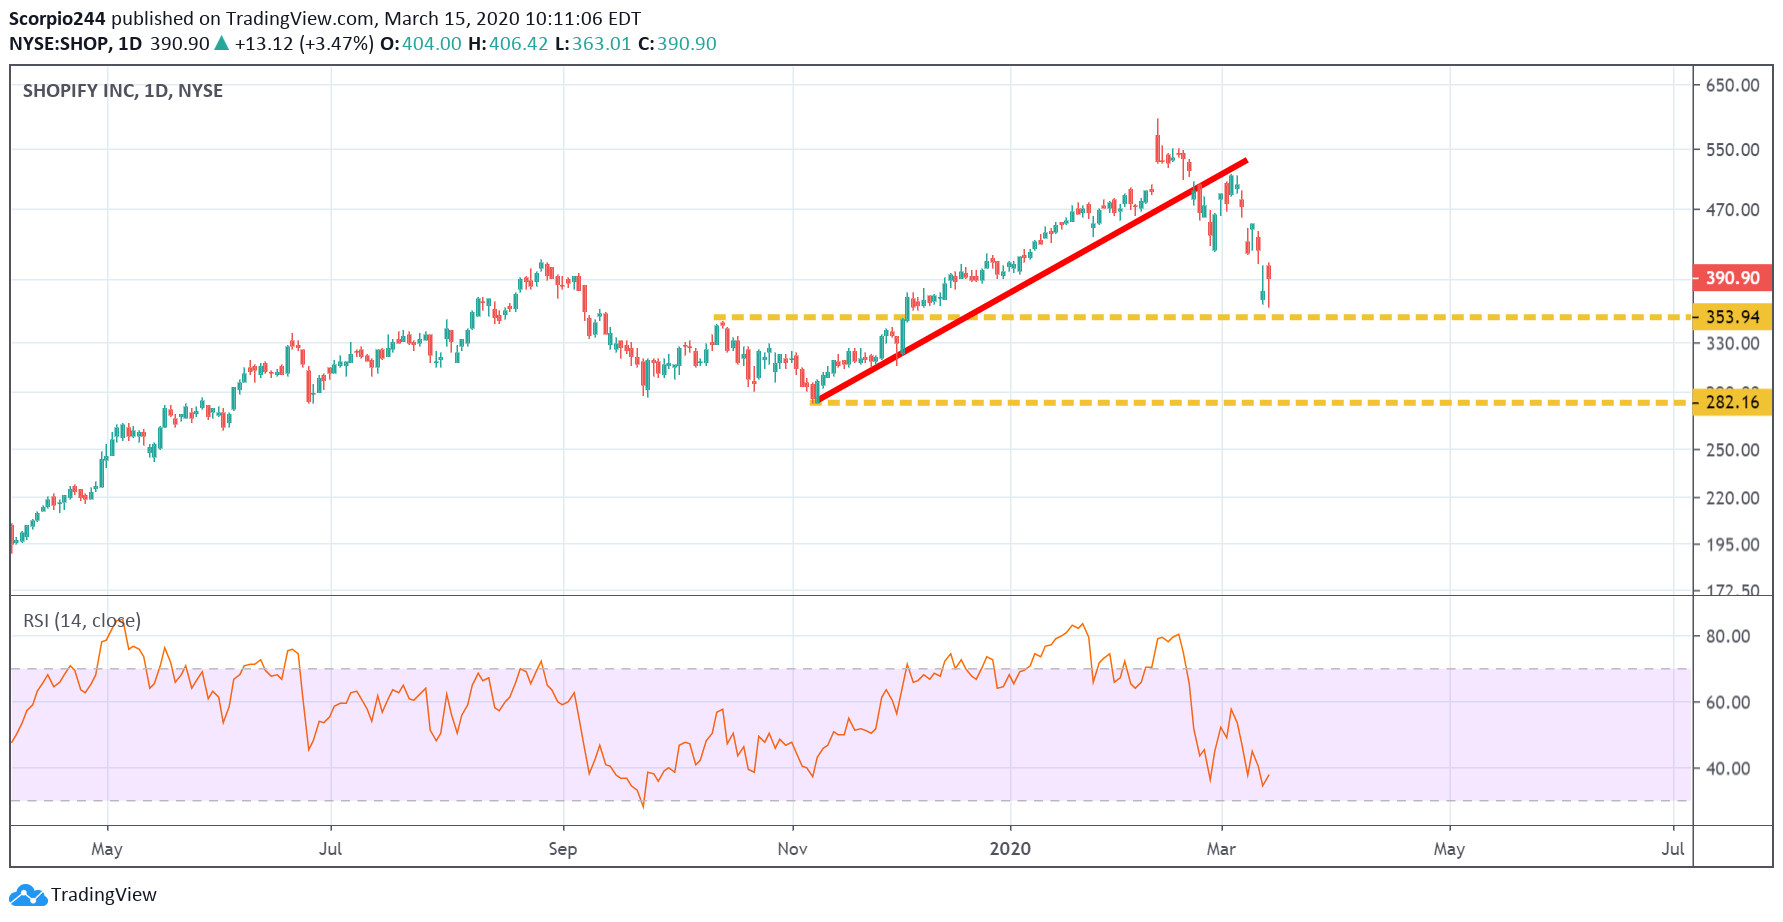Viewport: 1783px width, 922px height.
Task: Click the open value 'O:404.00'
Action: click(x=421, y=44)
